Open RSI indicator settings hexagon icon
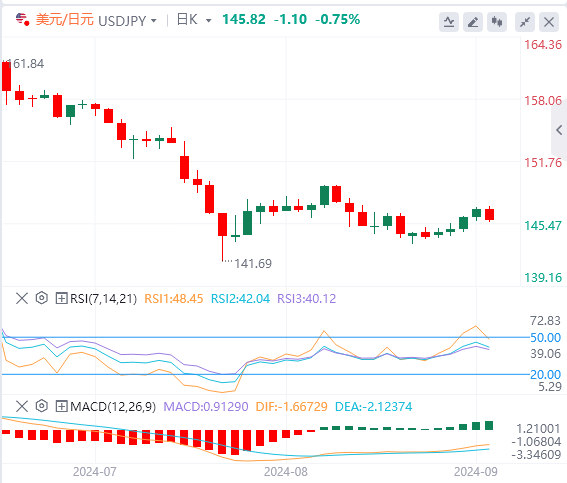 [42, 298]
